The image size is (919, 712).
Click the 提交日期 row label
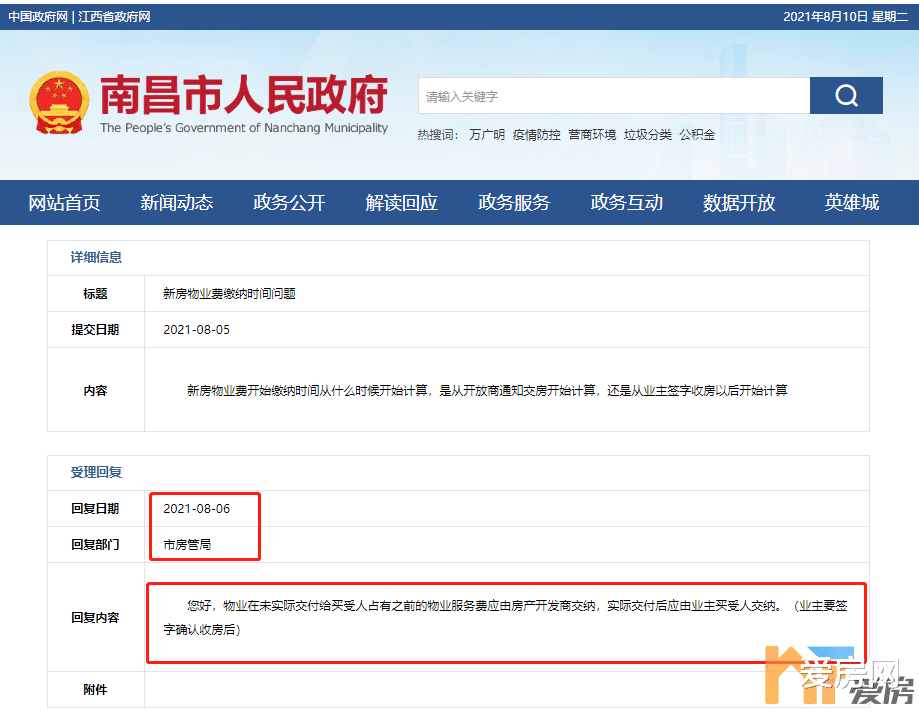pos(95,330)
